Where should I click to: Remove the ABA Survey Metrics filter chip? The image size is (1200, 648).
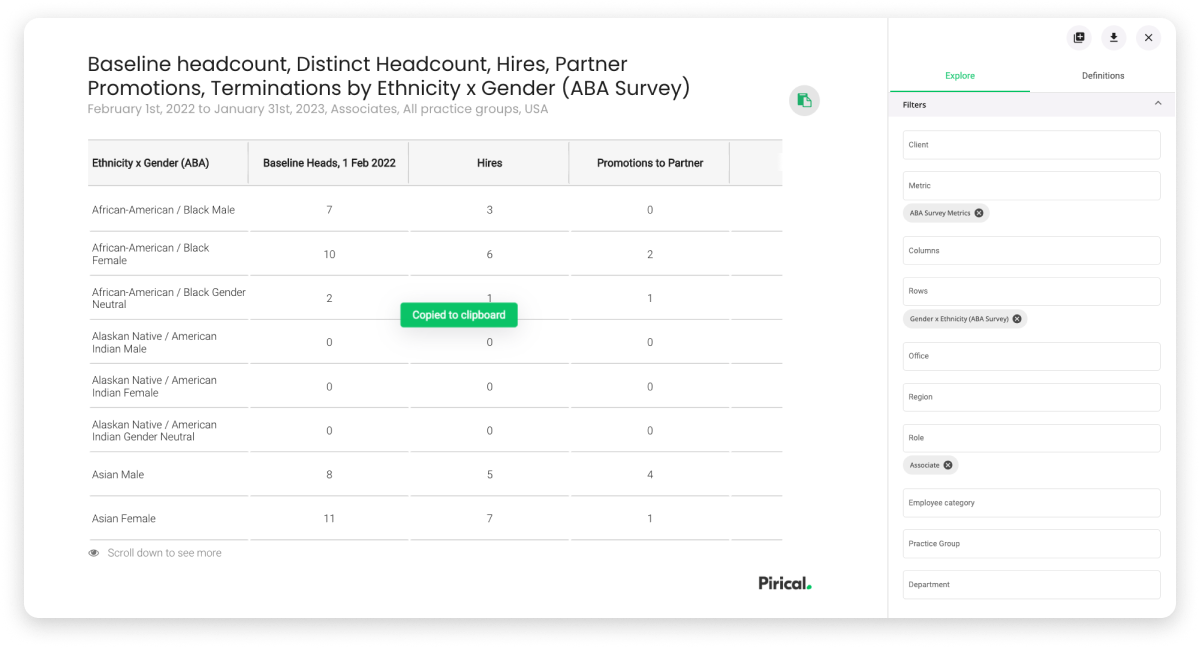(978, 212)
